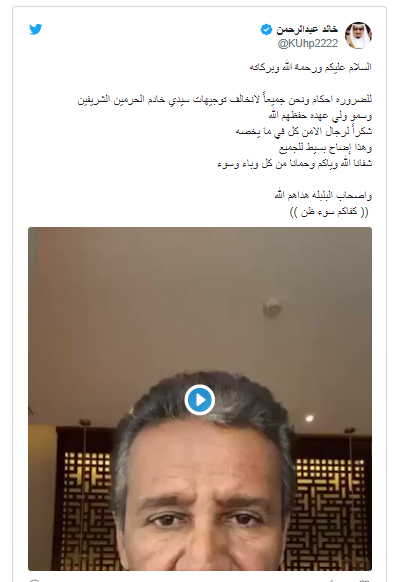This screenshot has height=582, width=401.
Task: Click the smoke detector in the video
Action: pyautogui.click(x=272, y=308)
